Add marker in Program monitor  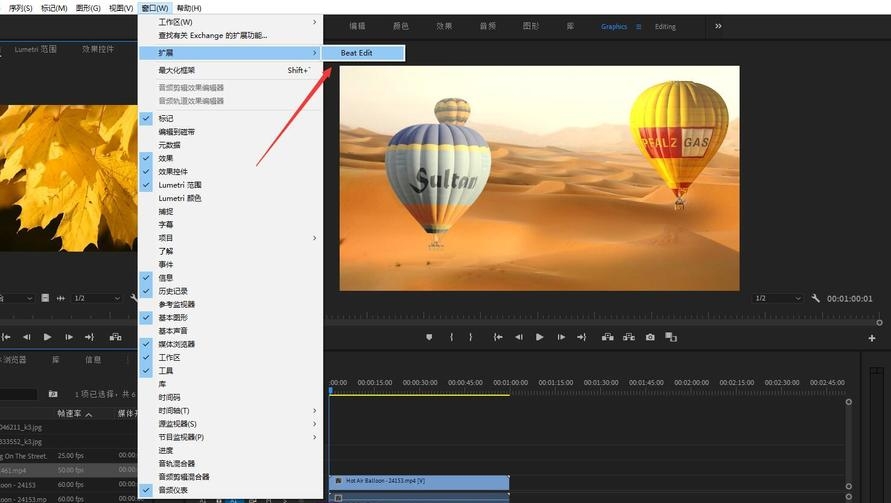click(429, 337)
